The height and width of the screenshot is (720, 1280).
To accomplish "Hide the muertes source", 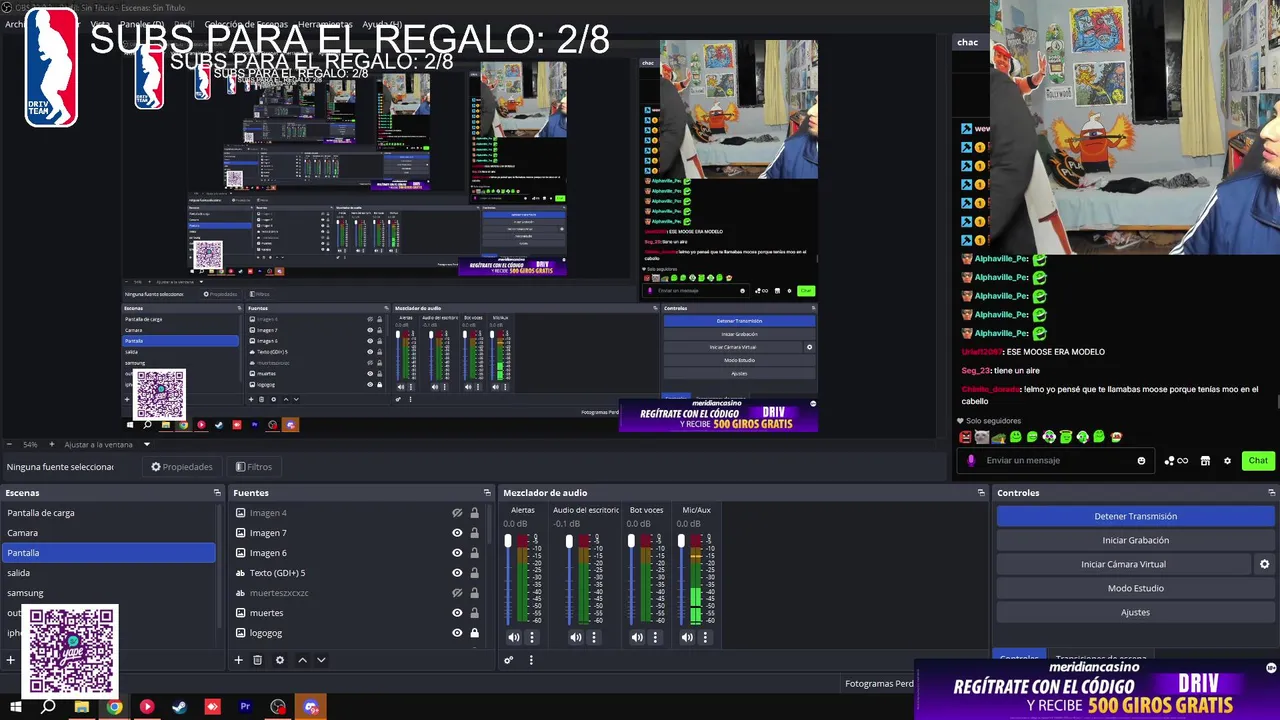I will pos(457,613).
